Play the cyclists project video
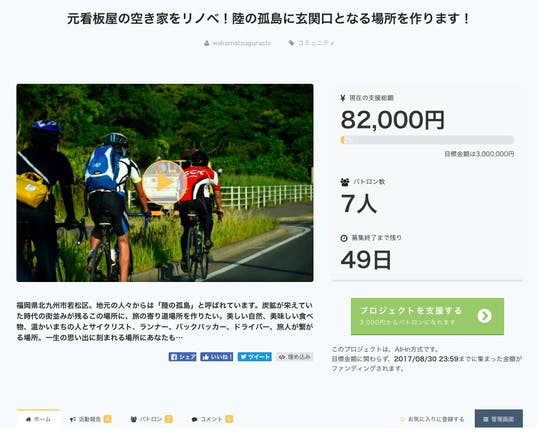Viewport: 537px width, 440px height. (164, 183)
